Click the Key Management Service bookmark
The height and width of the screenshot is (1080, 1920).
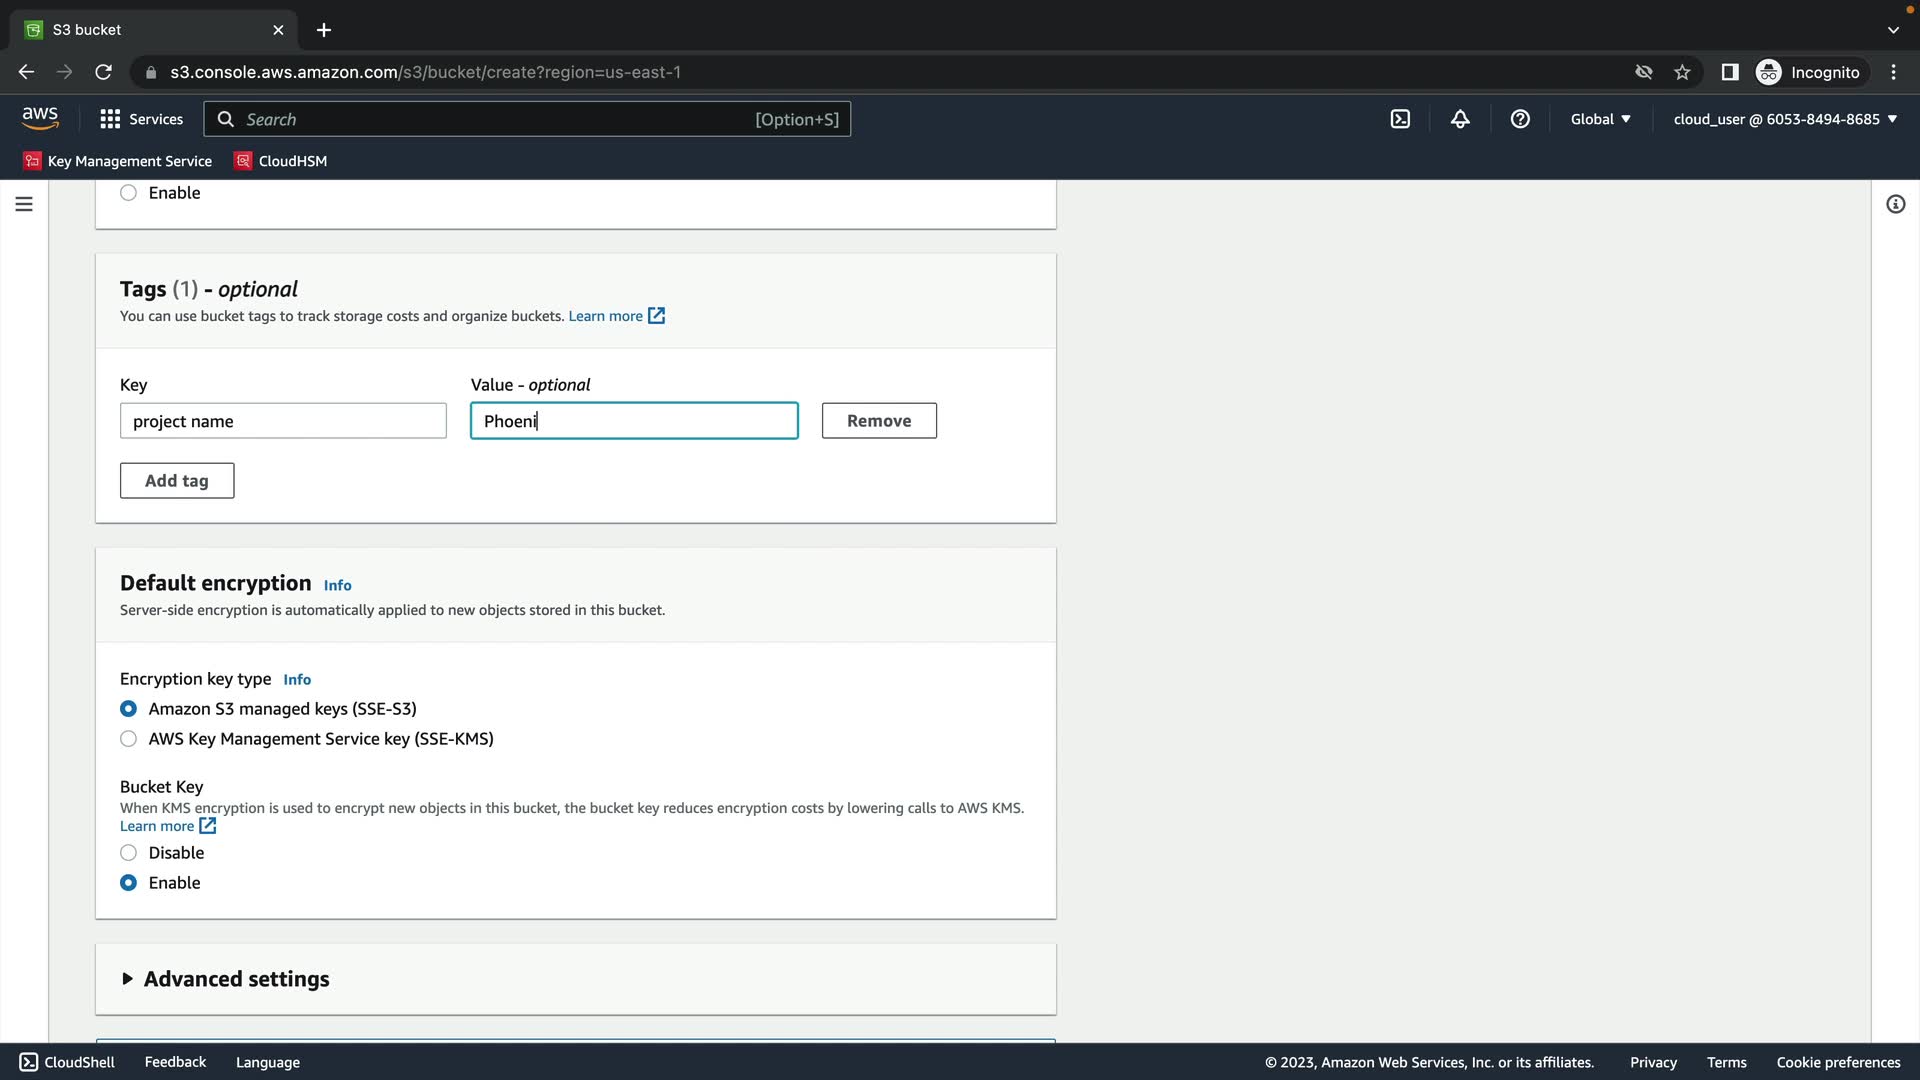[x=118, y=161]
